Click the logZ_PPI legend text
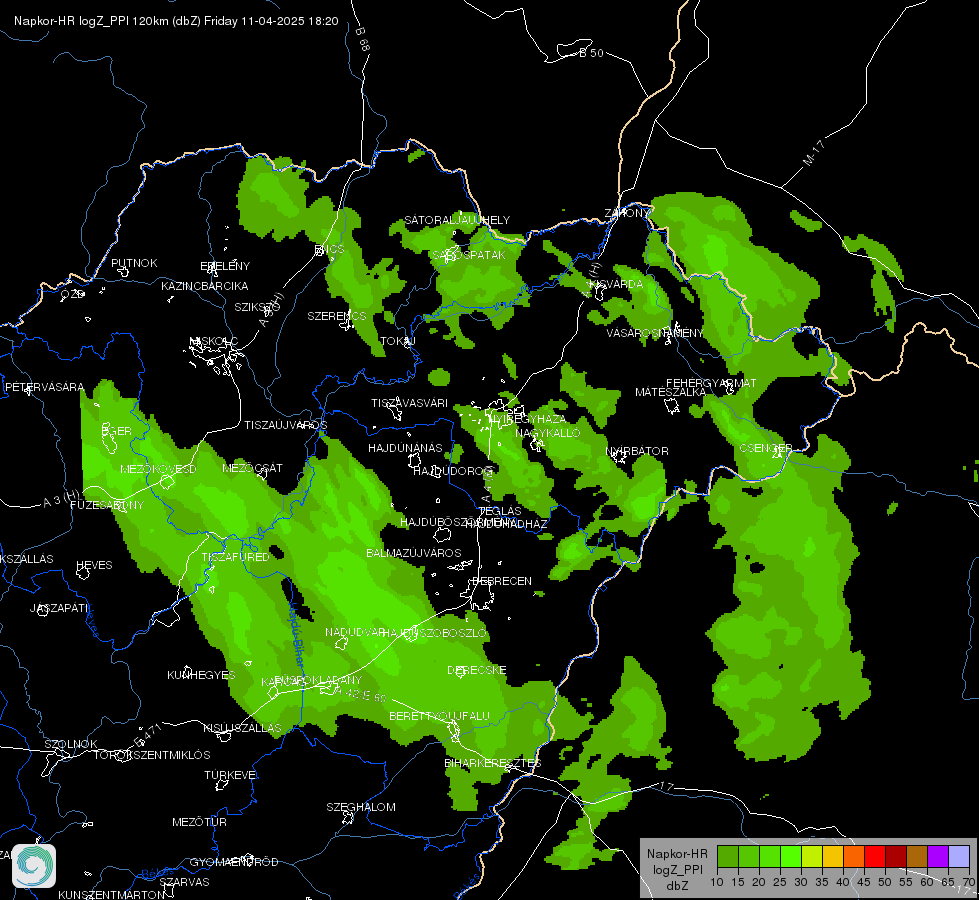 677,869
